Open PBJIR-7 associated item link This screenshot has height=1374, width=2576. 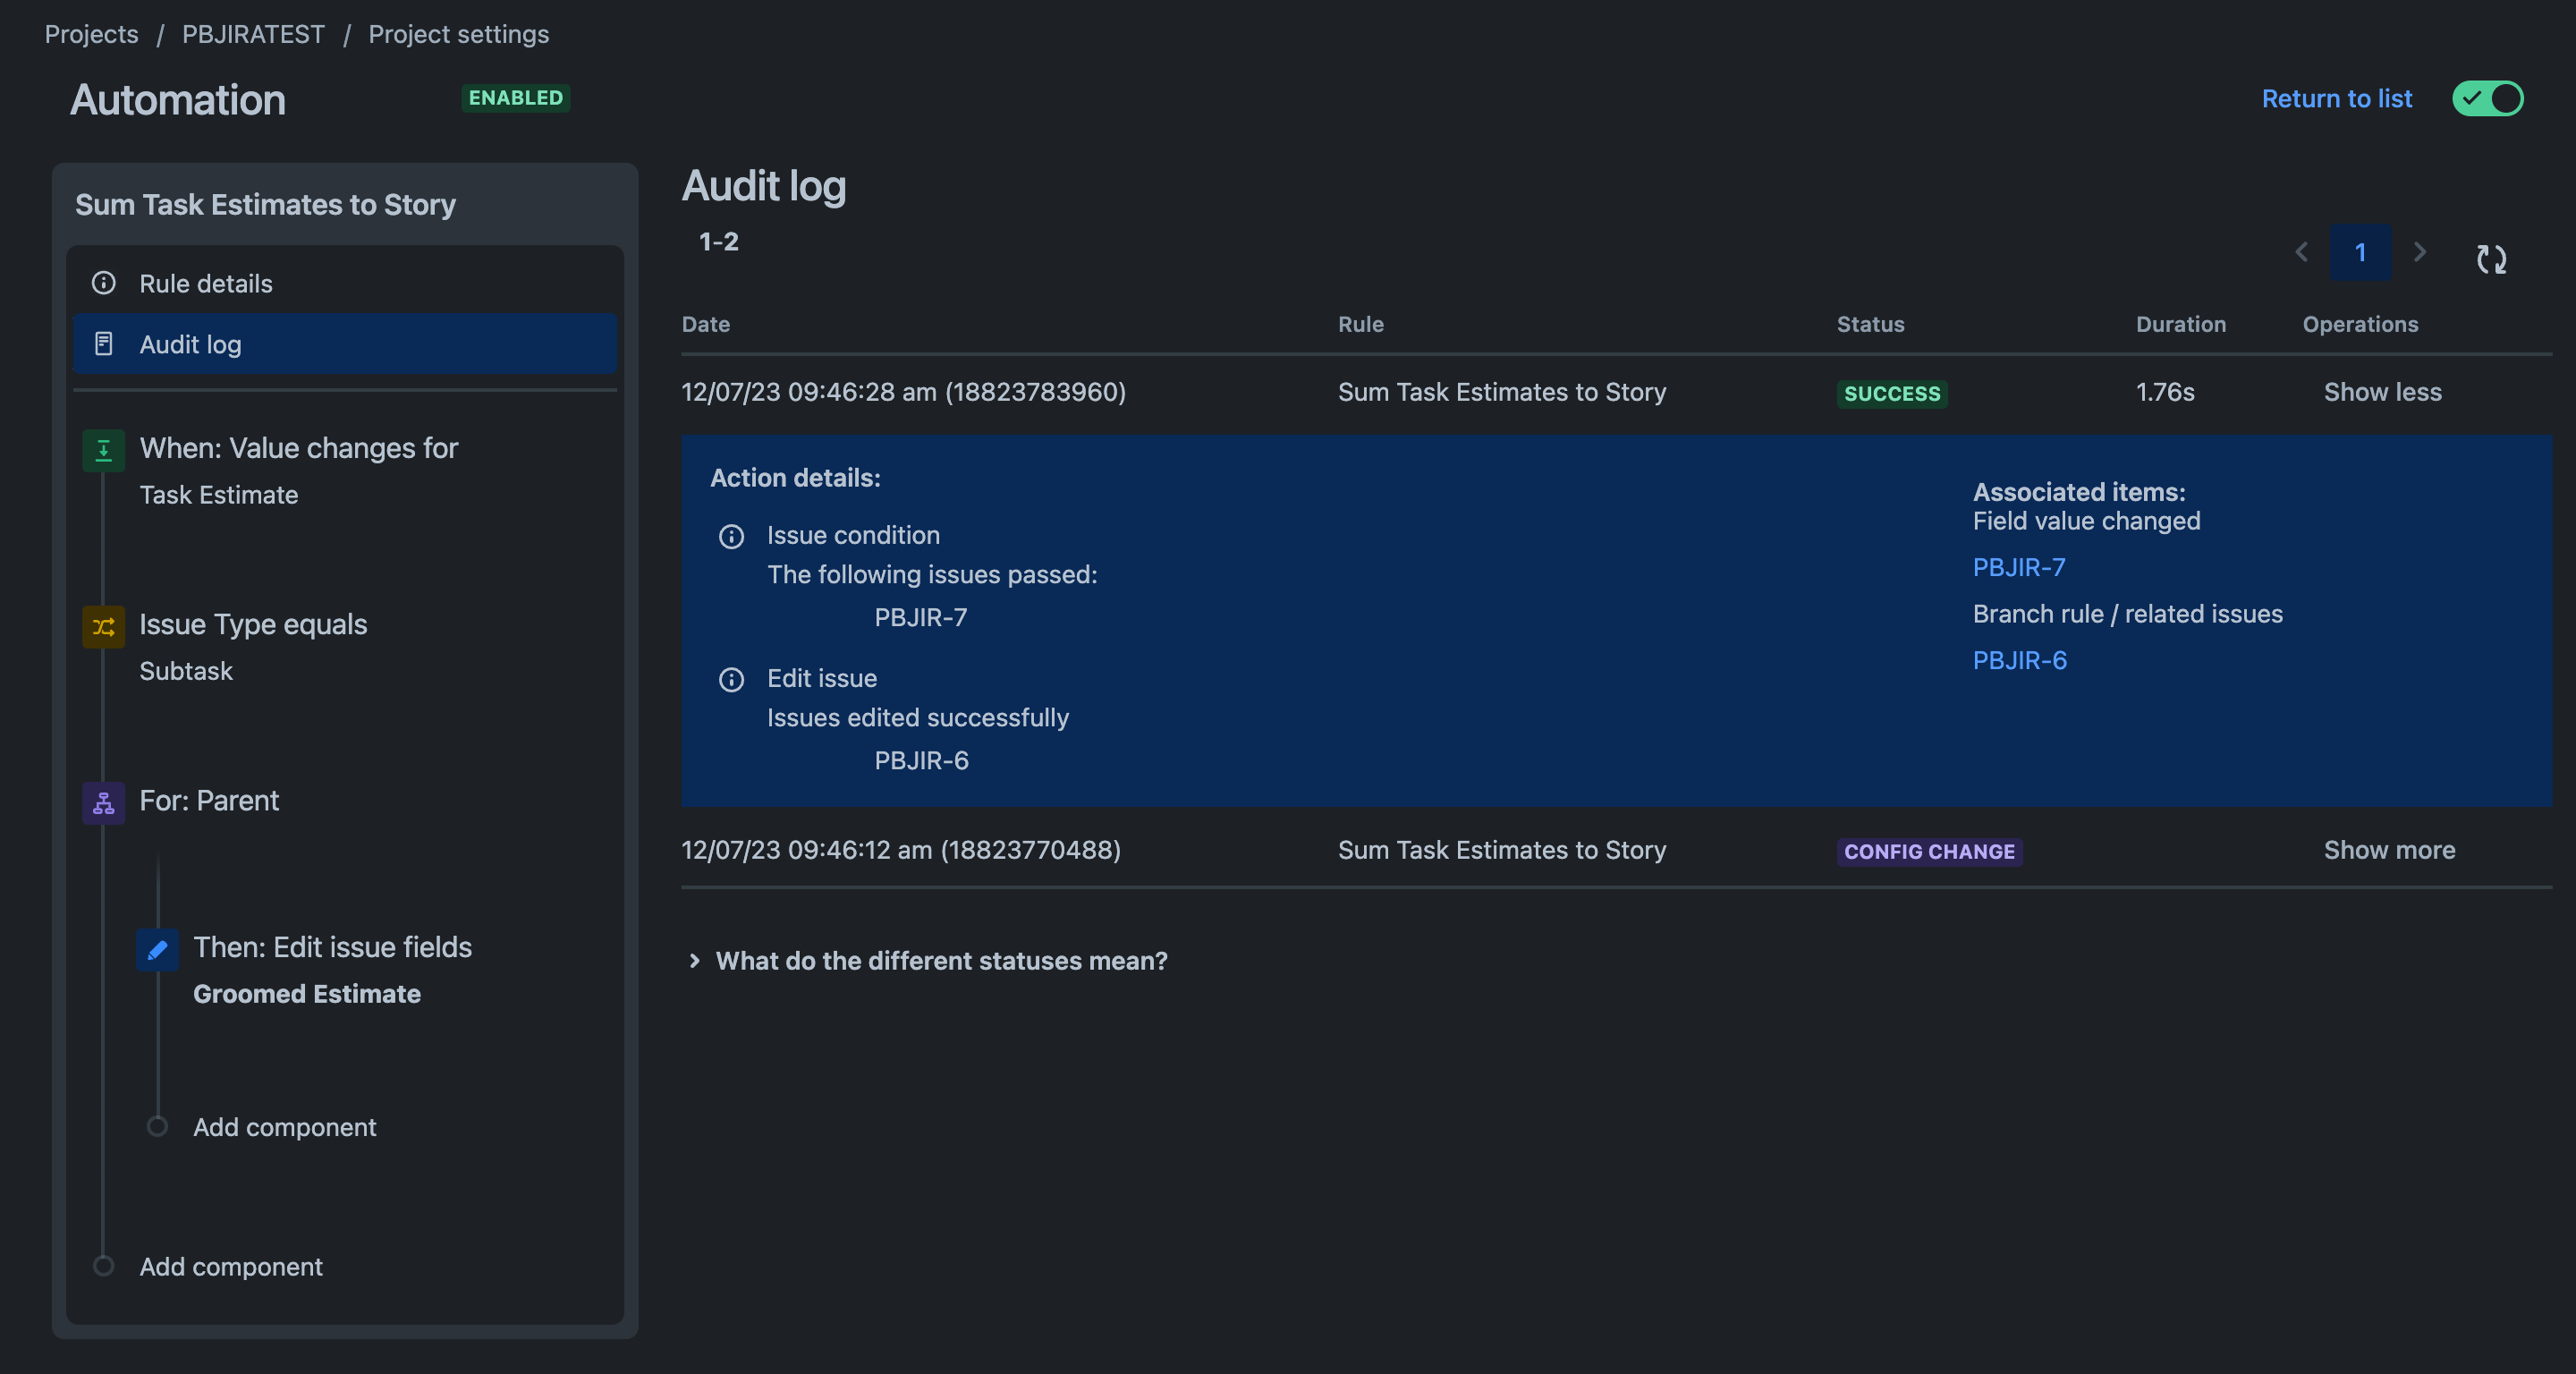click(x=2018, y=567)
